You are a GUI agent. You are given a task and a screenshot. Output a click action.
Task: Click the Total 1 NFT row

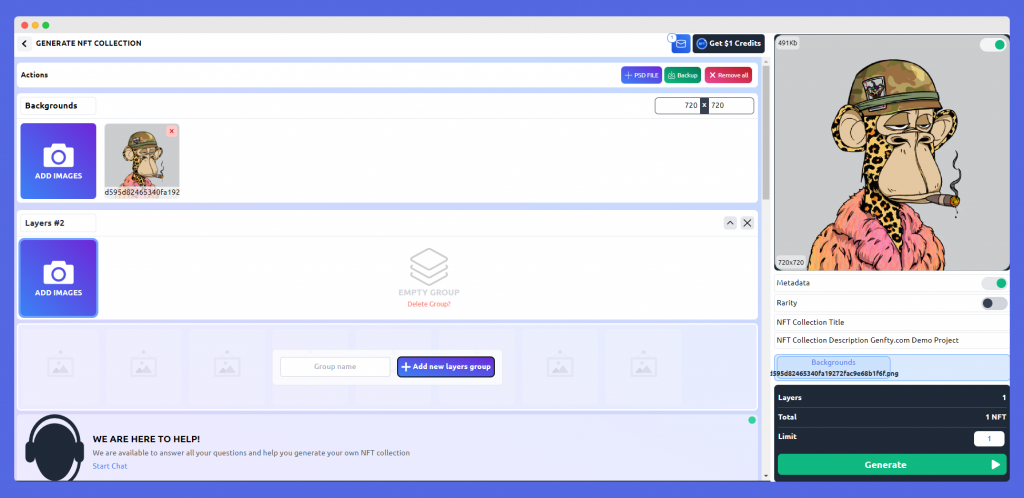[x=892, y=417]
